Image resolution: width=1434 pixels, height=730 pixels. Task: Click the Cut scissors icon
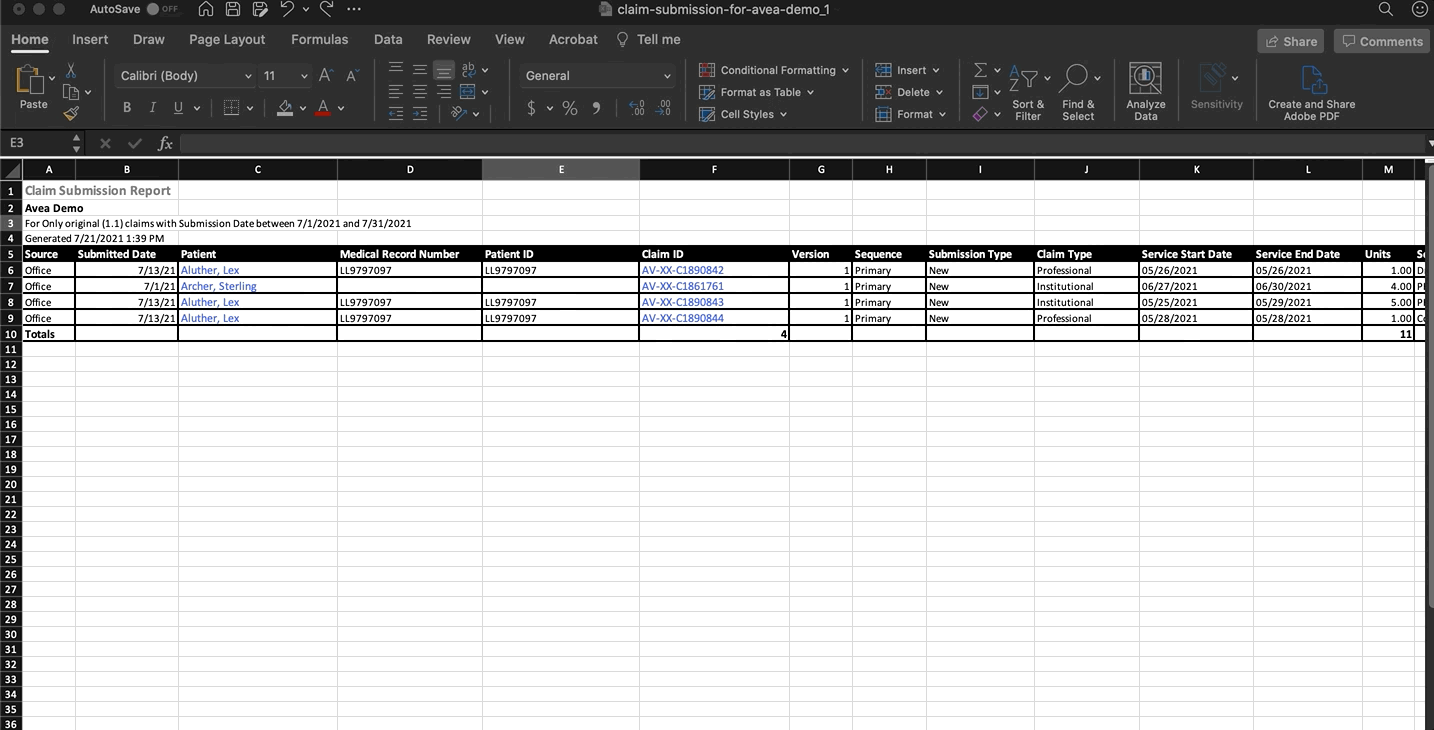[x=71, y=71]
